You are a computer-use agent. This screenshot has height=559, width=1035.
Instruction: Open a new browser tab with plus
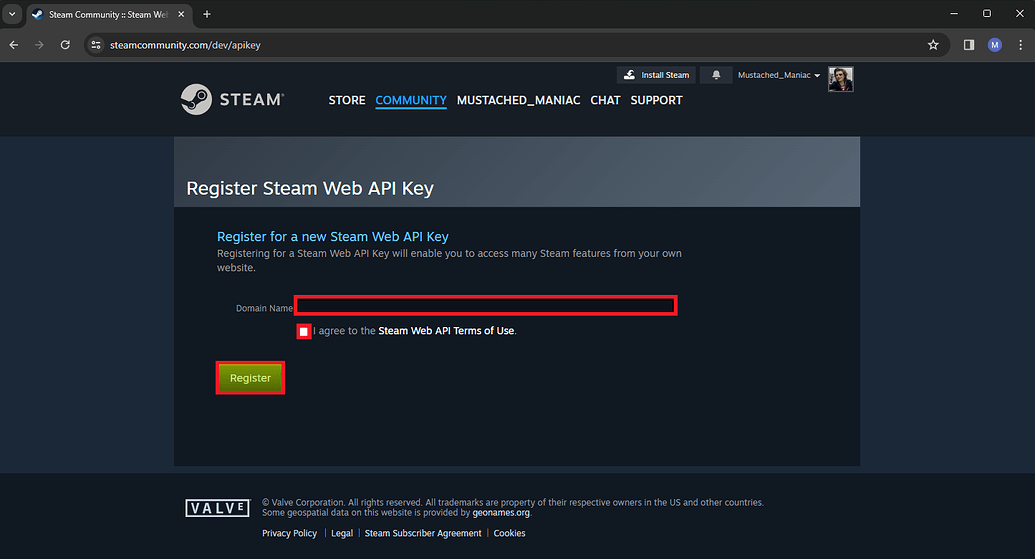point(207,14)
